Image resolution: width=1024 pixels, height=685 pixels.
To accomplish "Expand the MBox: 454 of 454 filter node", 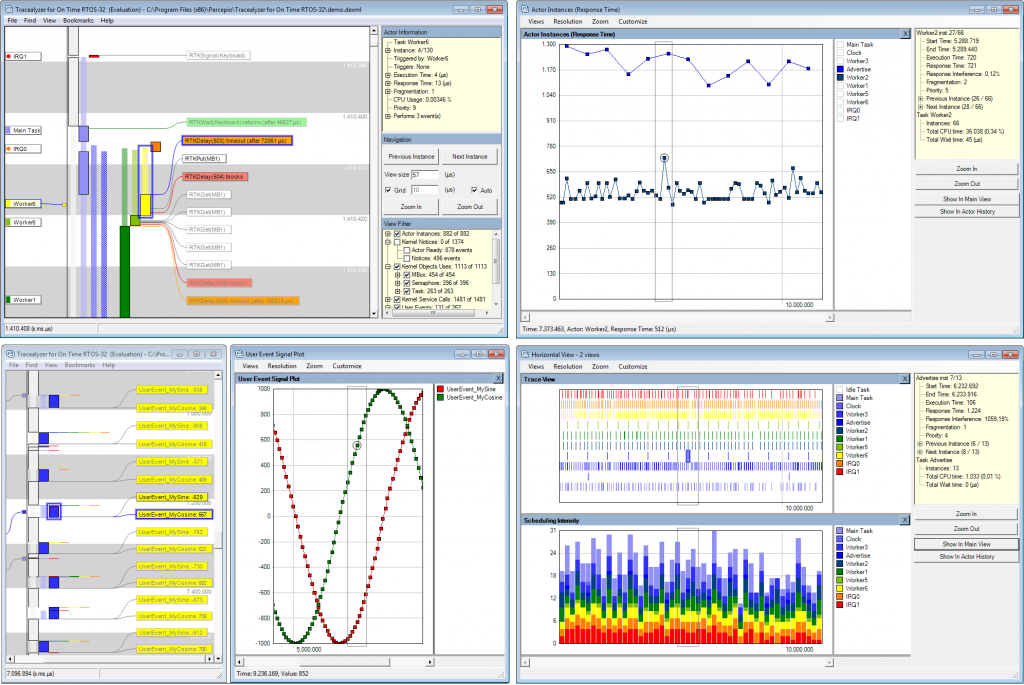I will pyautogui.click(x=397, y=275).
